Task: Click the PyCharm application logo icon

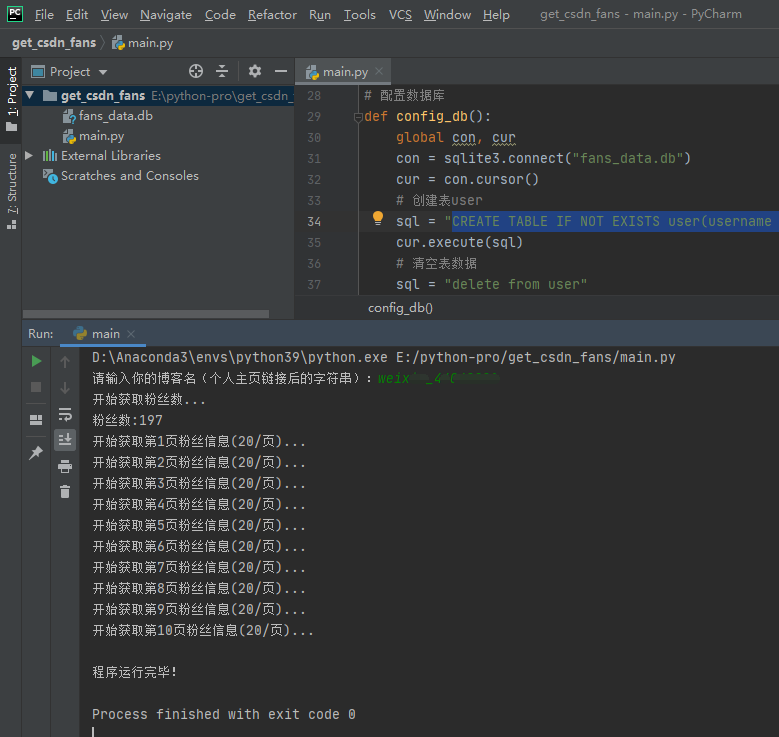Action: click(14, 14)
